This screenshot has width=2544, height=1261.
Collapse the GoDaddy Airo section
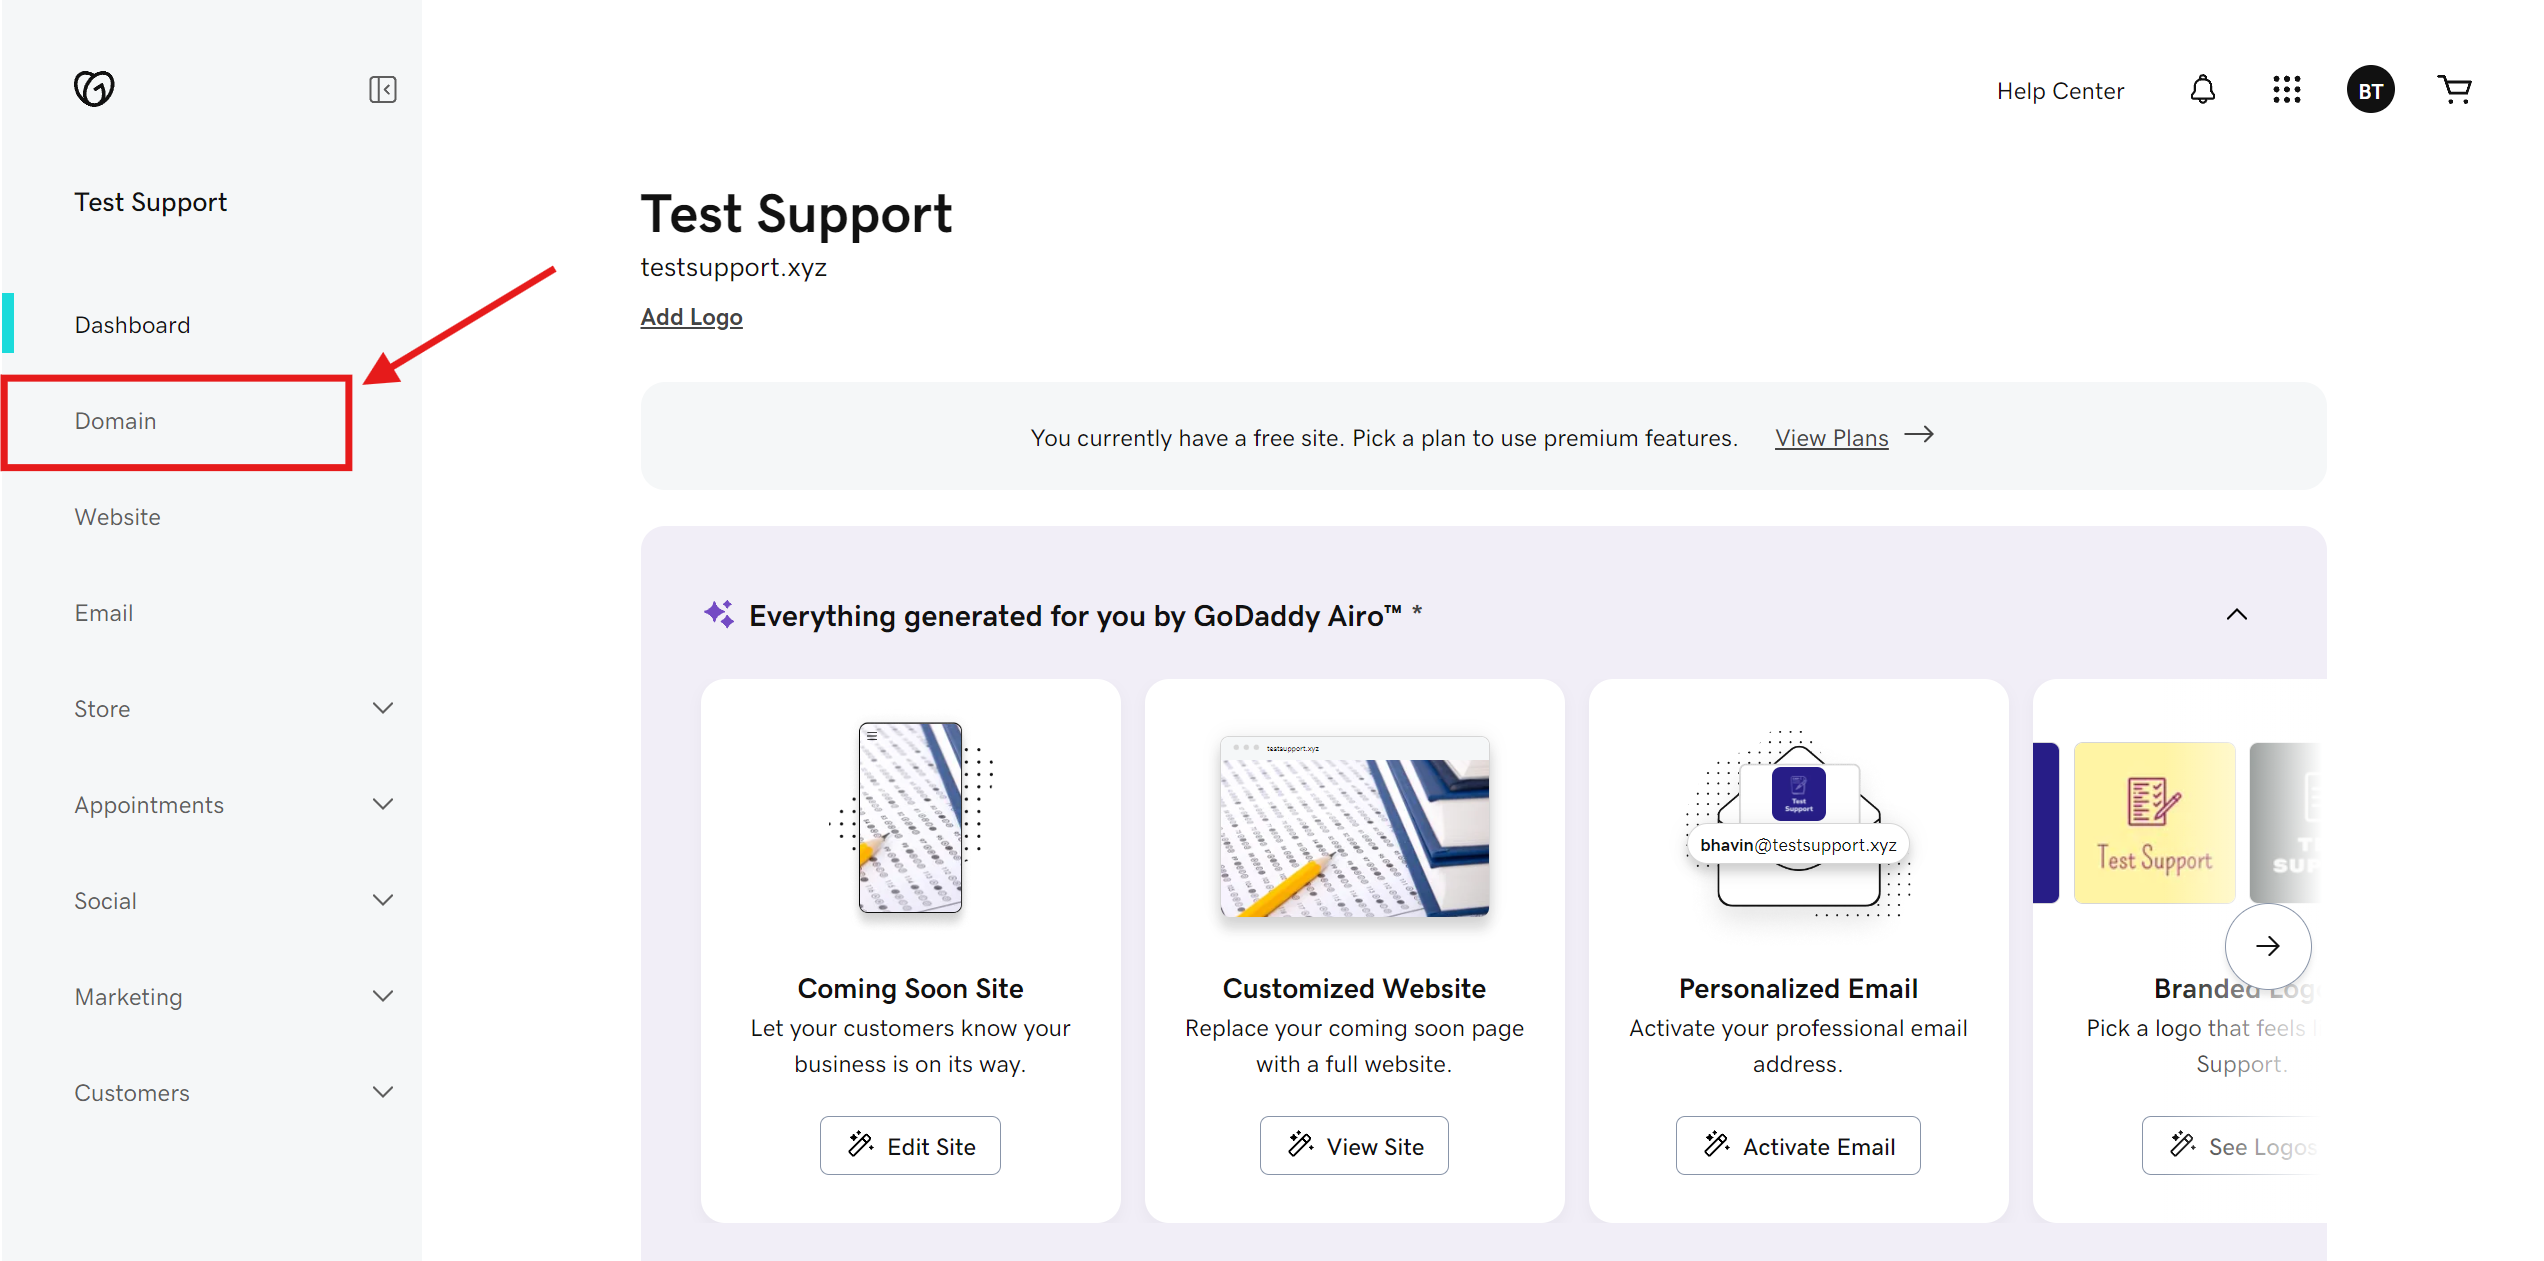click(2237, 614)
